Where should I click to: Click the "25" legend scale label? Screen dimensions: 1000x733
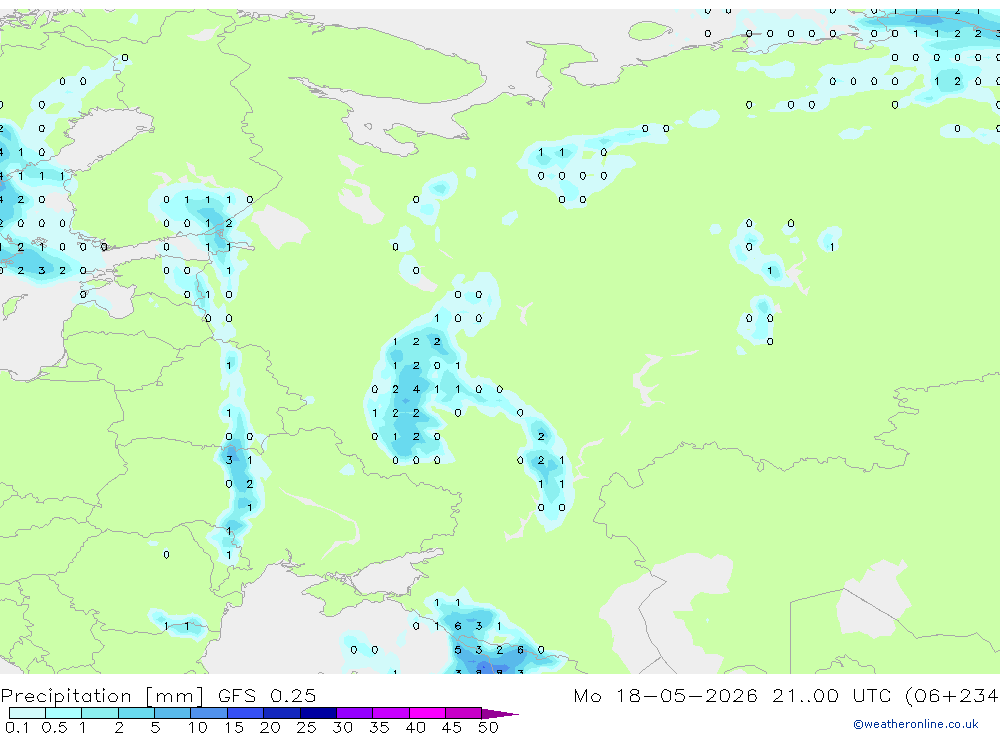tap(306, 727)
